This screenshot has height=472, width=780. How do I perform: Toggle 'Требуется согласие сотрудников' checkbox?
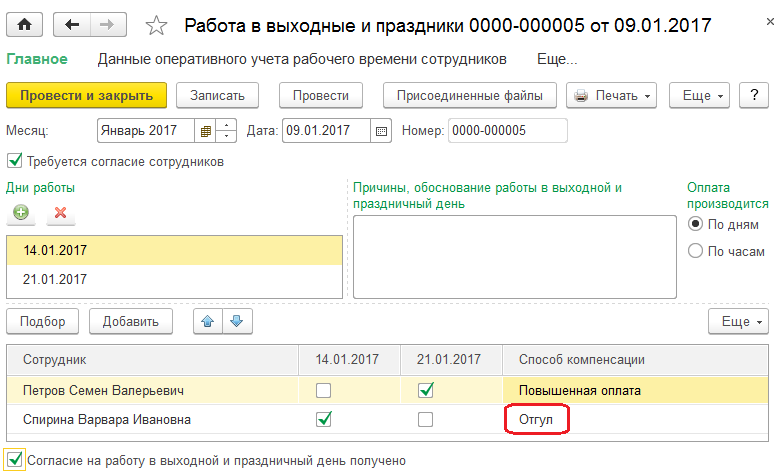(x=14, y=161)
